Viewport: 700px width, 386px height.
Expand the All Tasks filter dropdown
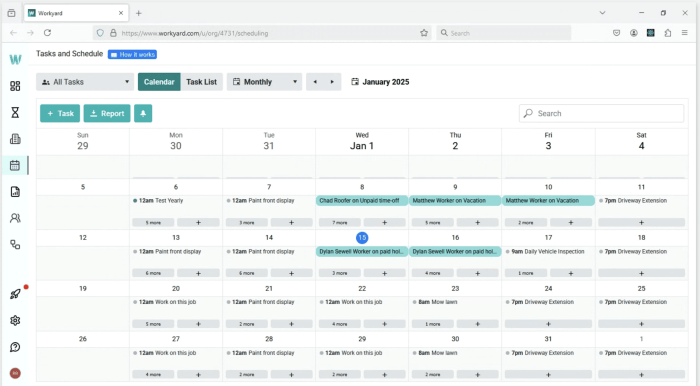(x=85, y=82)
